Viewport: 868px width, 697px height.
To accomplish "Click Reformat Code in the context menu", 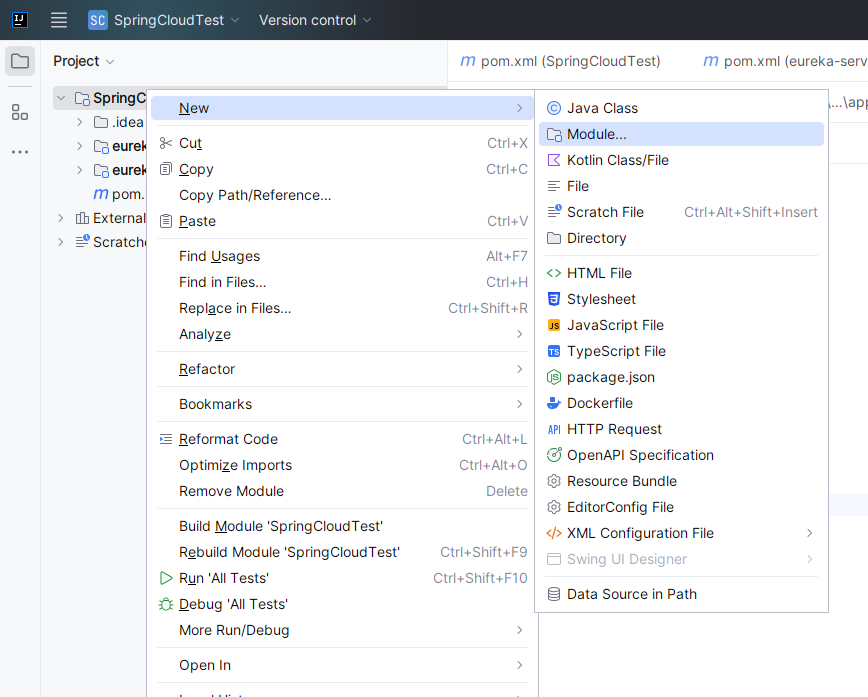I will [228, 439].
